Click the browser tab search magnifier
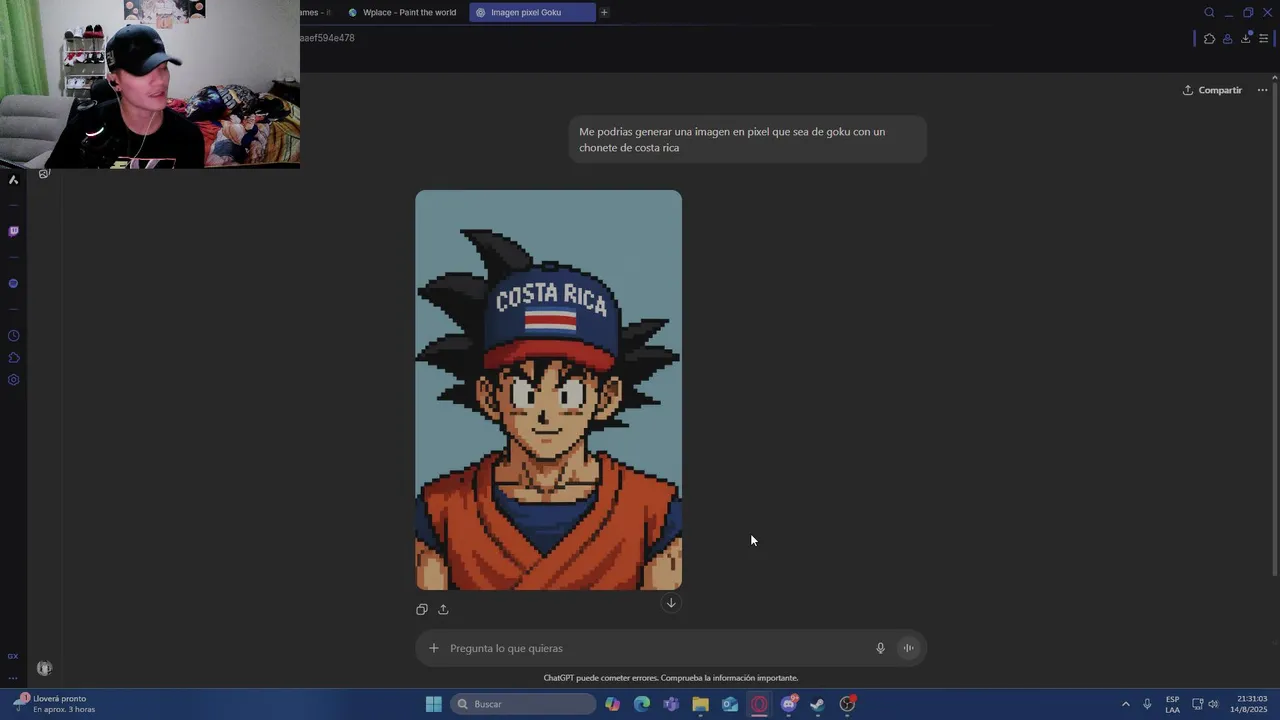The image size is (1280, 720). coord(1209,13)
